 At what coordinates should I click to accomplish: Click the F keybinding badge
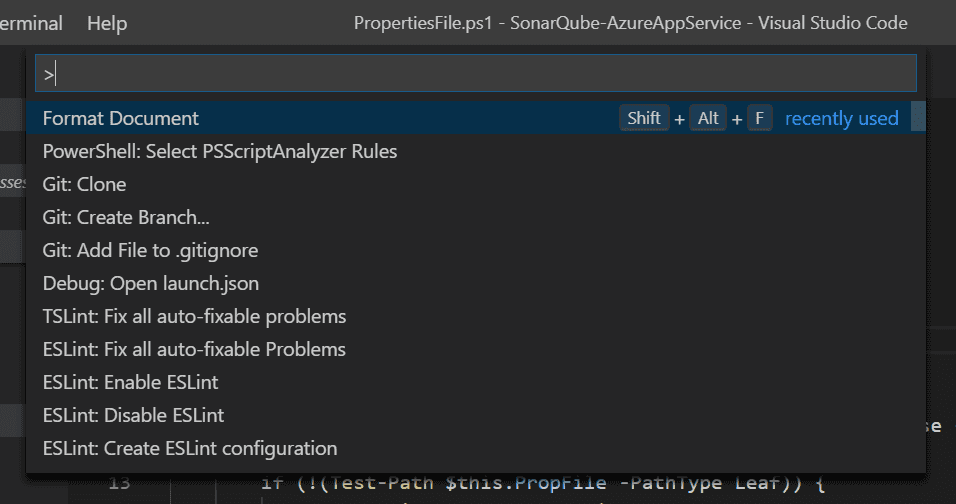(x=759, y=118)
